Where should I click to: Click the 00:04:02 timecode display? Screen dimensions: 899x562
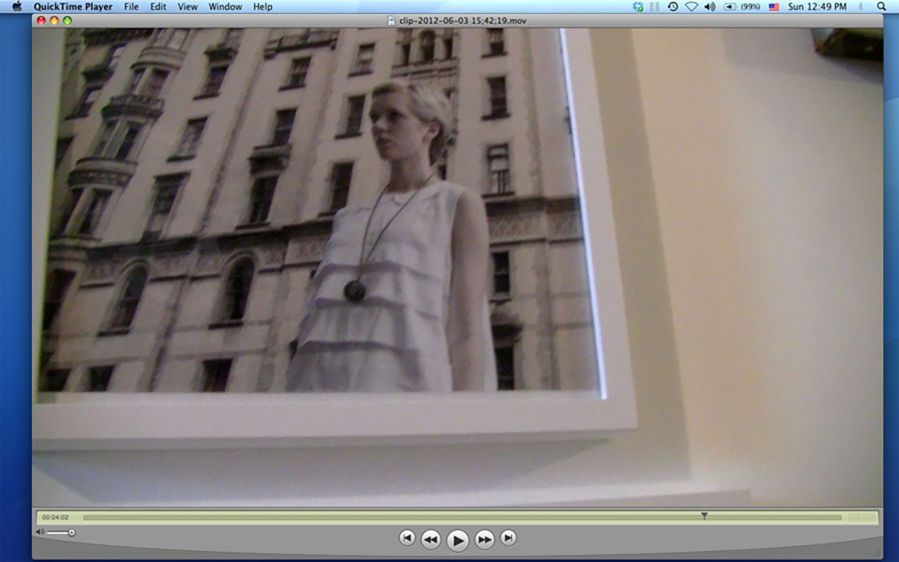pos(55,517)
